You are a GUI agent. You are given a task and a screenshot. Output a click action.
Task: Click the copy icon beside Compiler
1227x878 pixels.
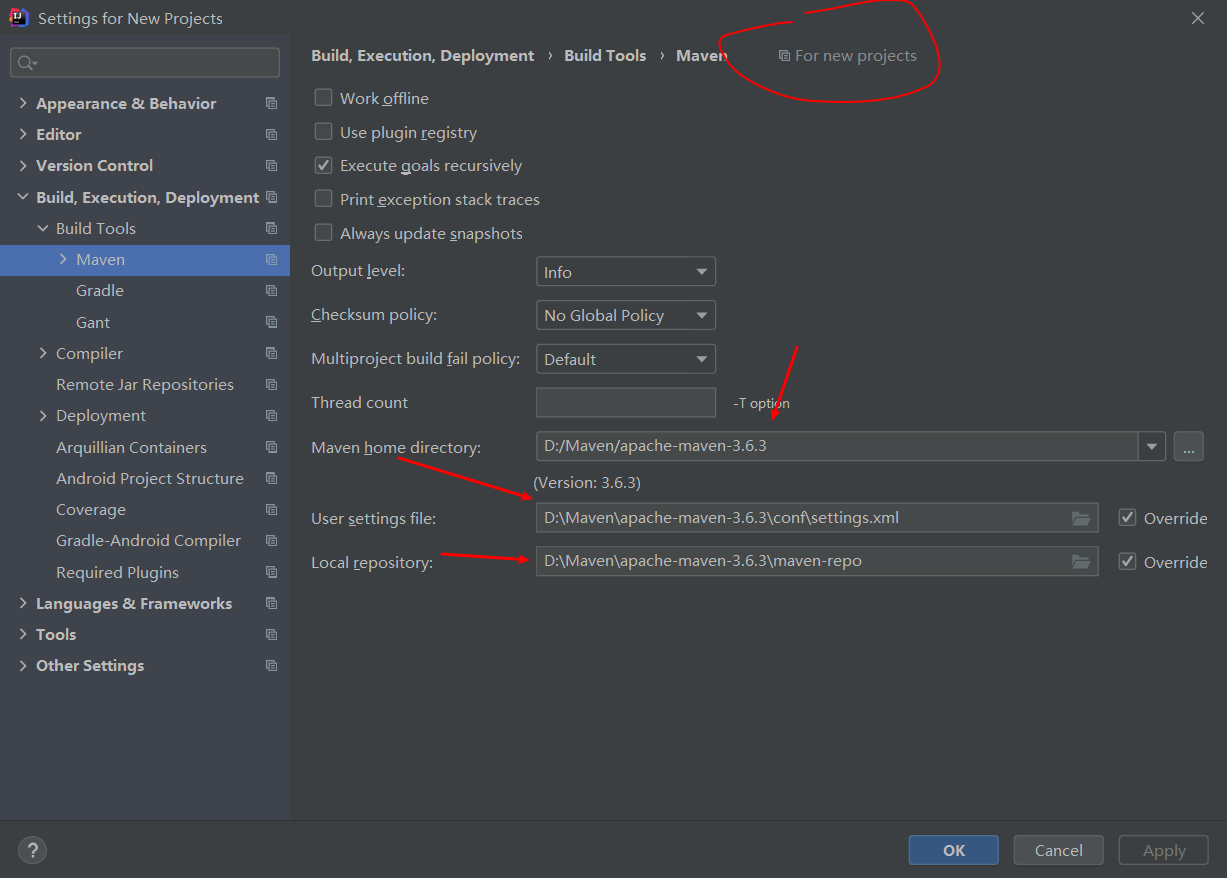271,353
